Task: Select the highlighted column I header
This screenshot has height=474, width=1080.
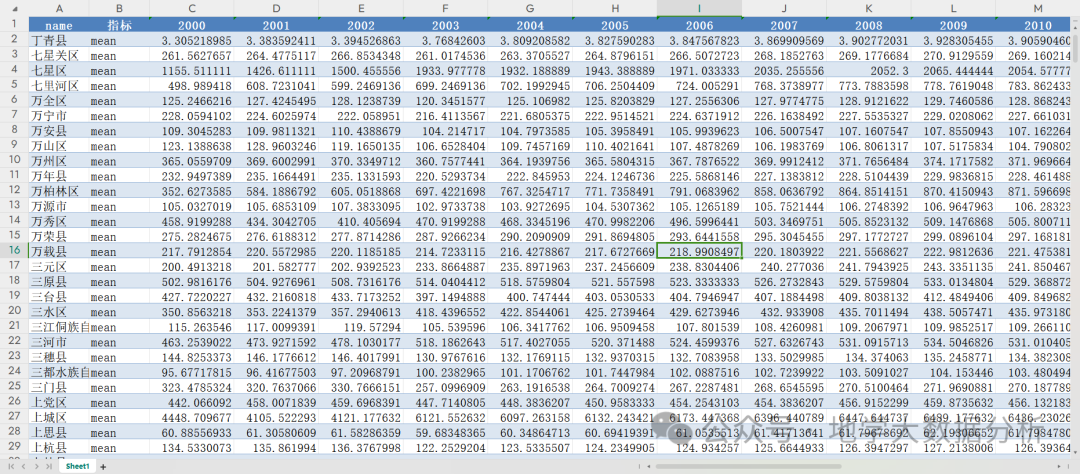Action: pyautogui.click(x=699, y=8)
